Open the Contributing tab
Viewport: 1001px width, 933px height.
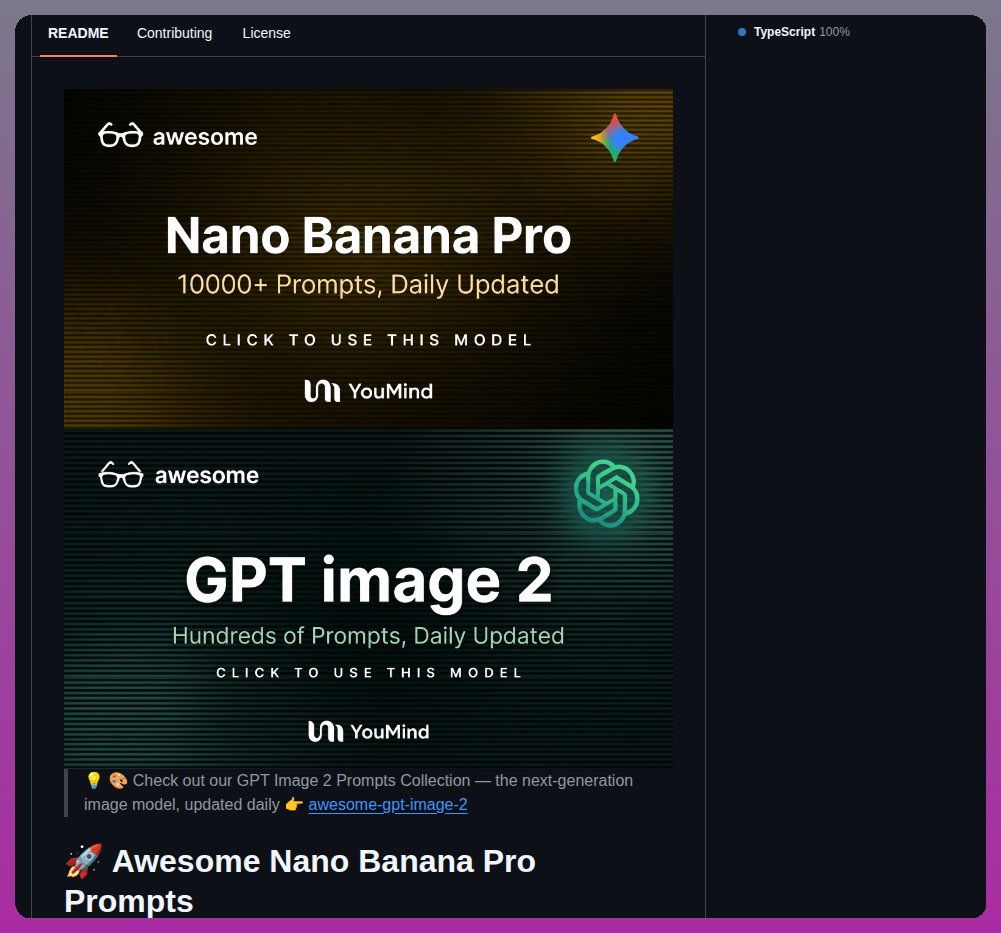click(174, 33)
